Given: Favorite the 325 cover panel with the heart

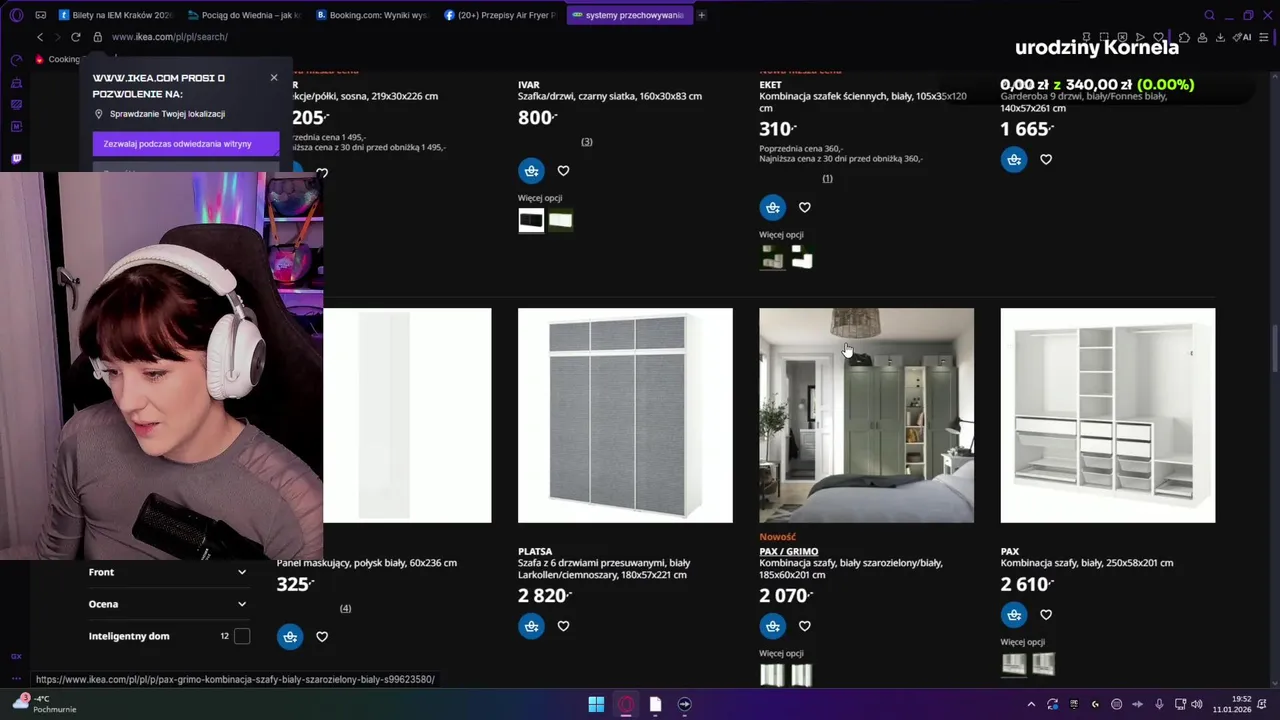Looking at the screenshot, I should click(322, 637).
